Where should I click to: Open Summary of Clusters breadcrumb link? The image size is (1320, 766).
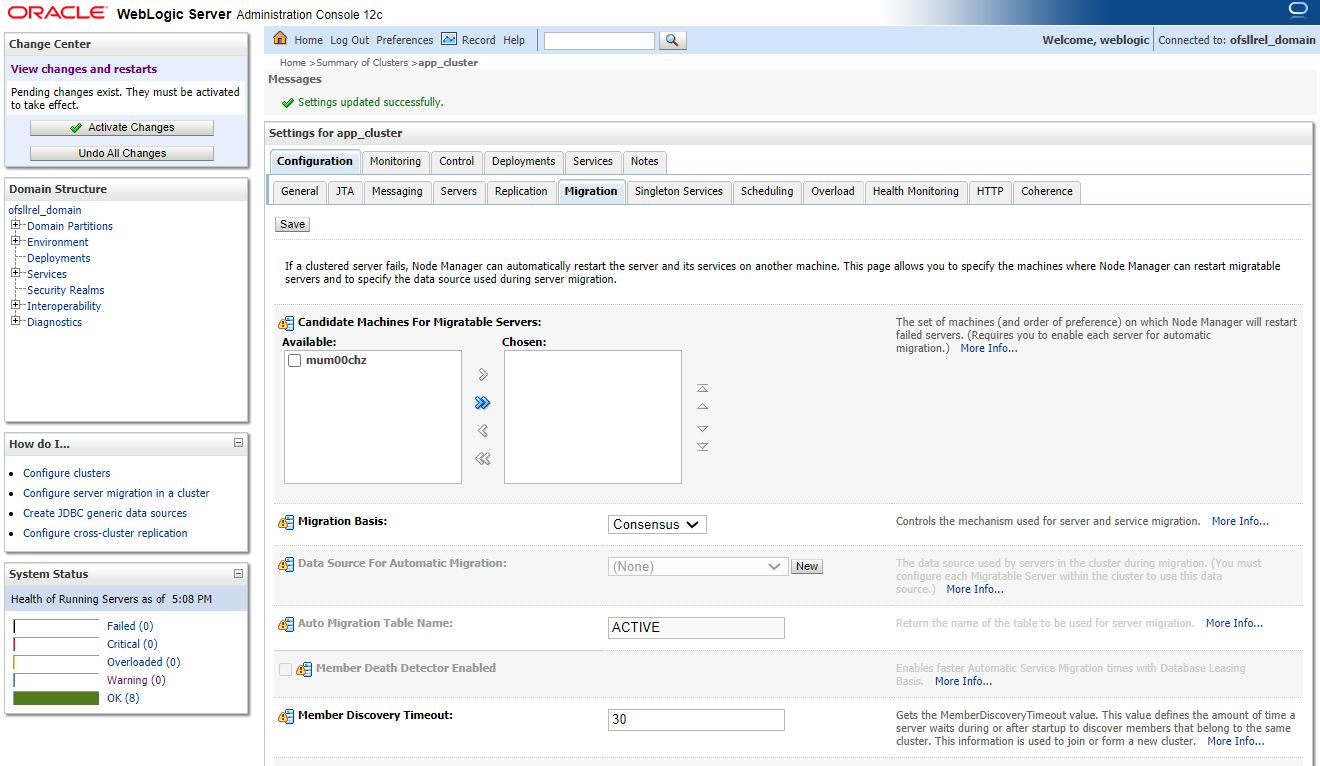pyautogui.click(x=362, y=63)
